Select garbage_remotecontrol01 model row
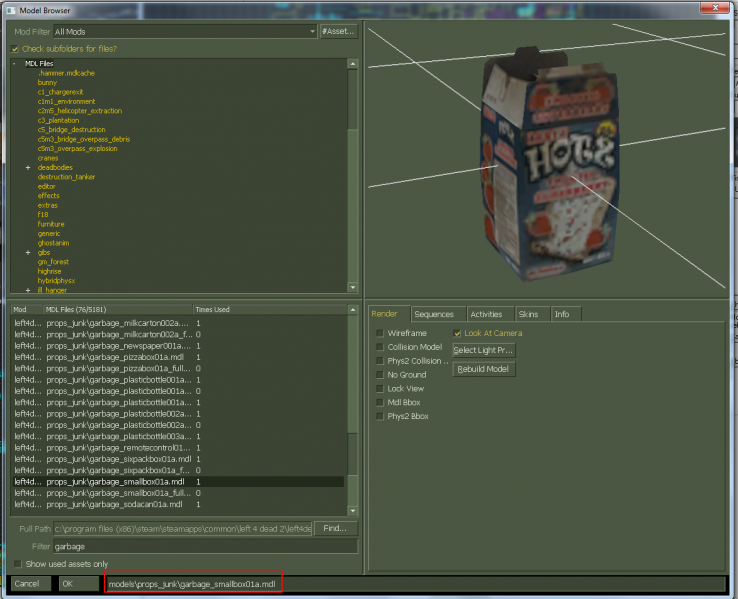Screen dimensions: 738x599 click(x=178, y=448)
